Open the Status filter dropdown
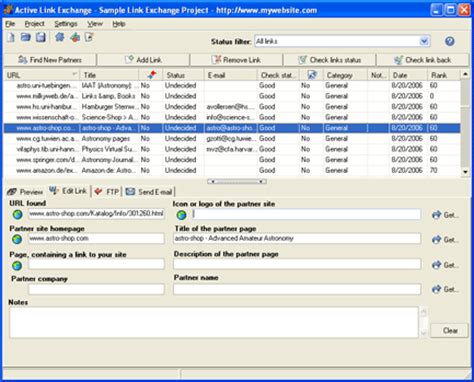Viewport: 474px width, 382px height. pyautogui.click(x=424, y=41)
